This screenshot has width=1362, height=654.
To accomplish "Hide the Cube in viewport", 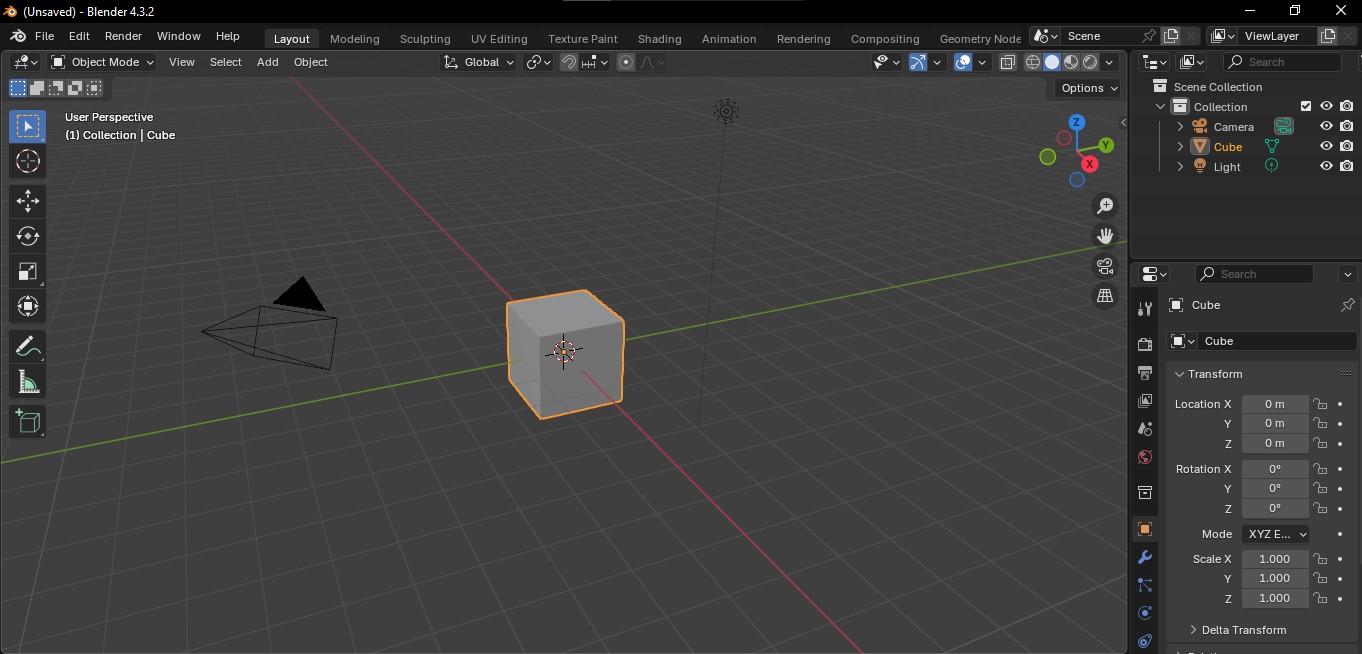I will click(x=1326, y=146).
